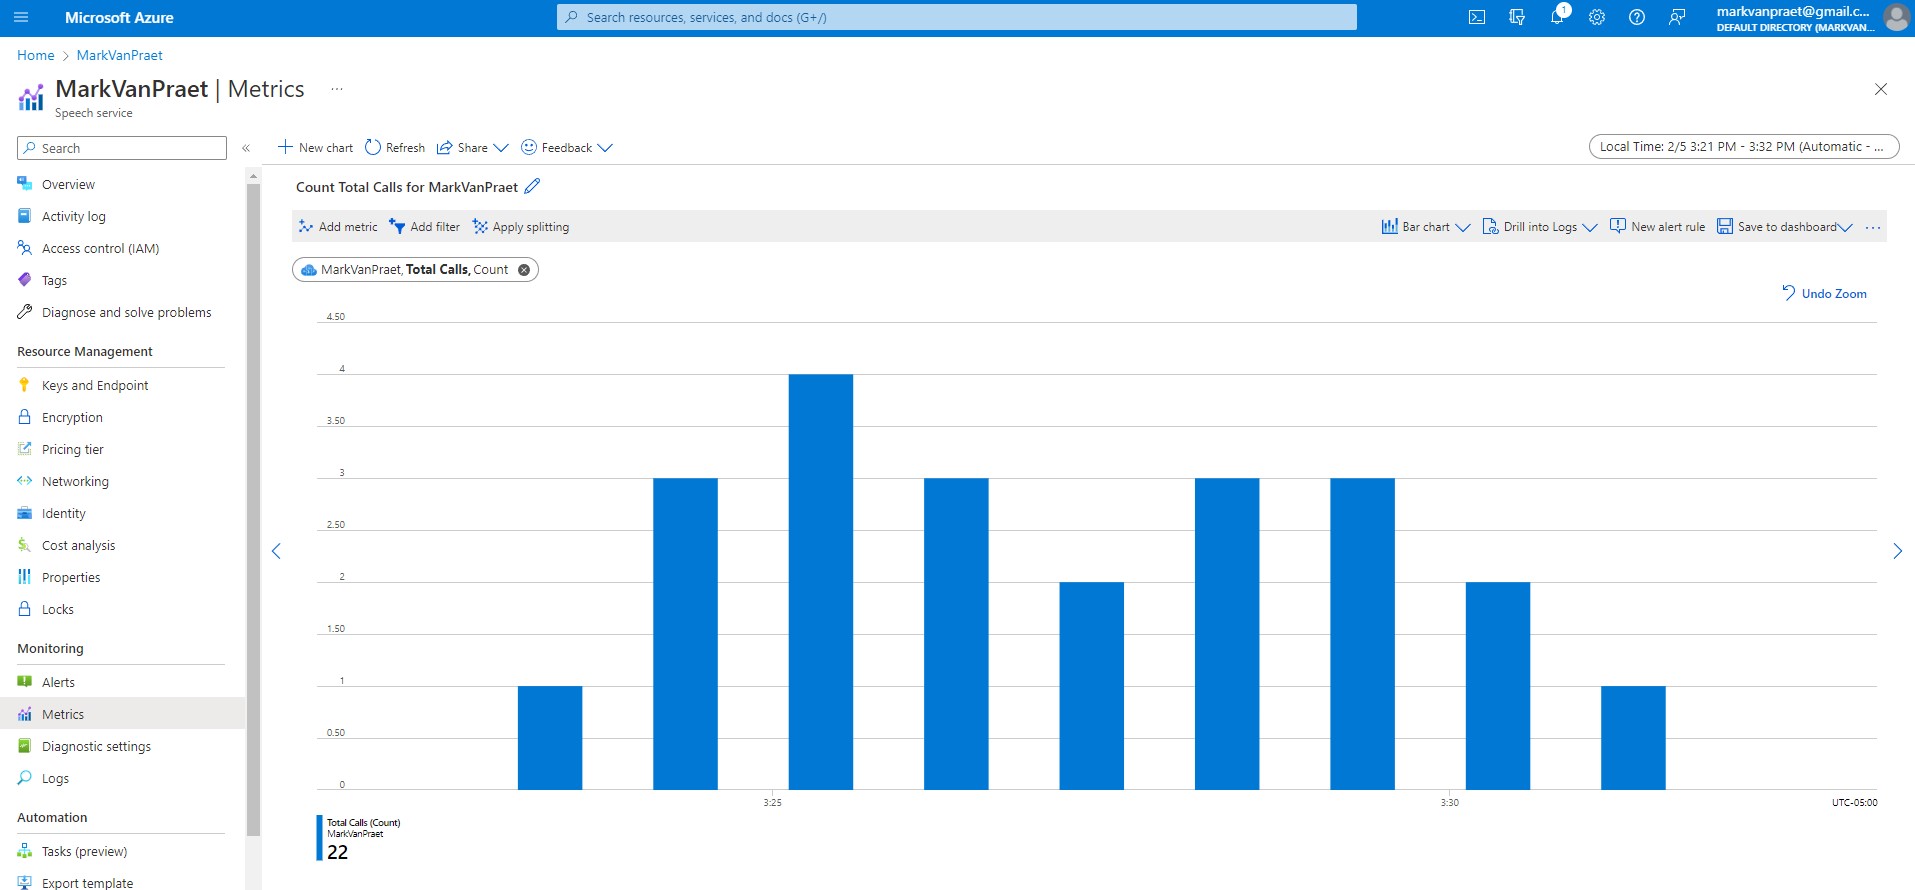The image size is (1915, 890).
Task: Go to Diagnostic settings page
Action: (96, 746)
